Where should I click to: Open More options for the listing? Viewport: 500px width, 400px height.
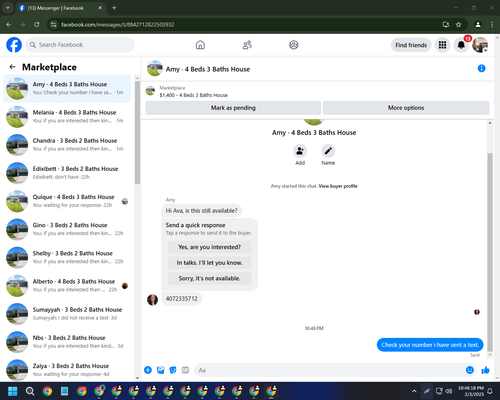click(x=406, y=108)
